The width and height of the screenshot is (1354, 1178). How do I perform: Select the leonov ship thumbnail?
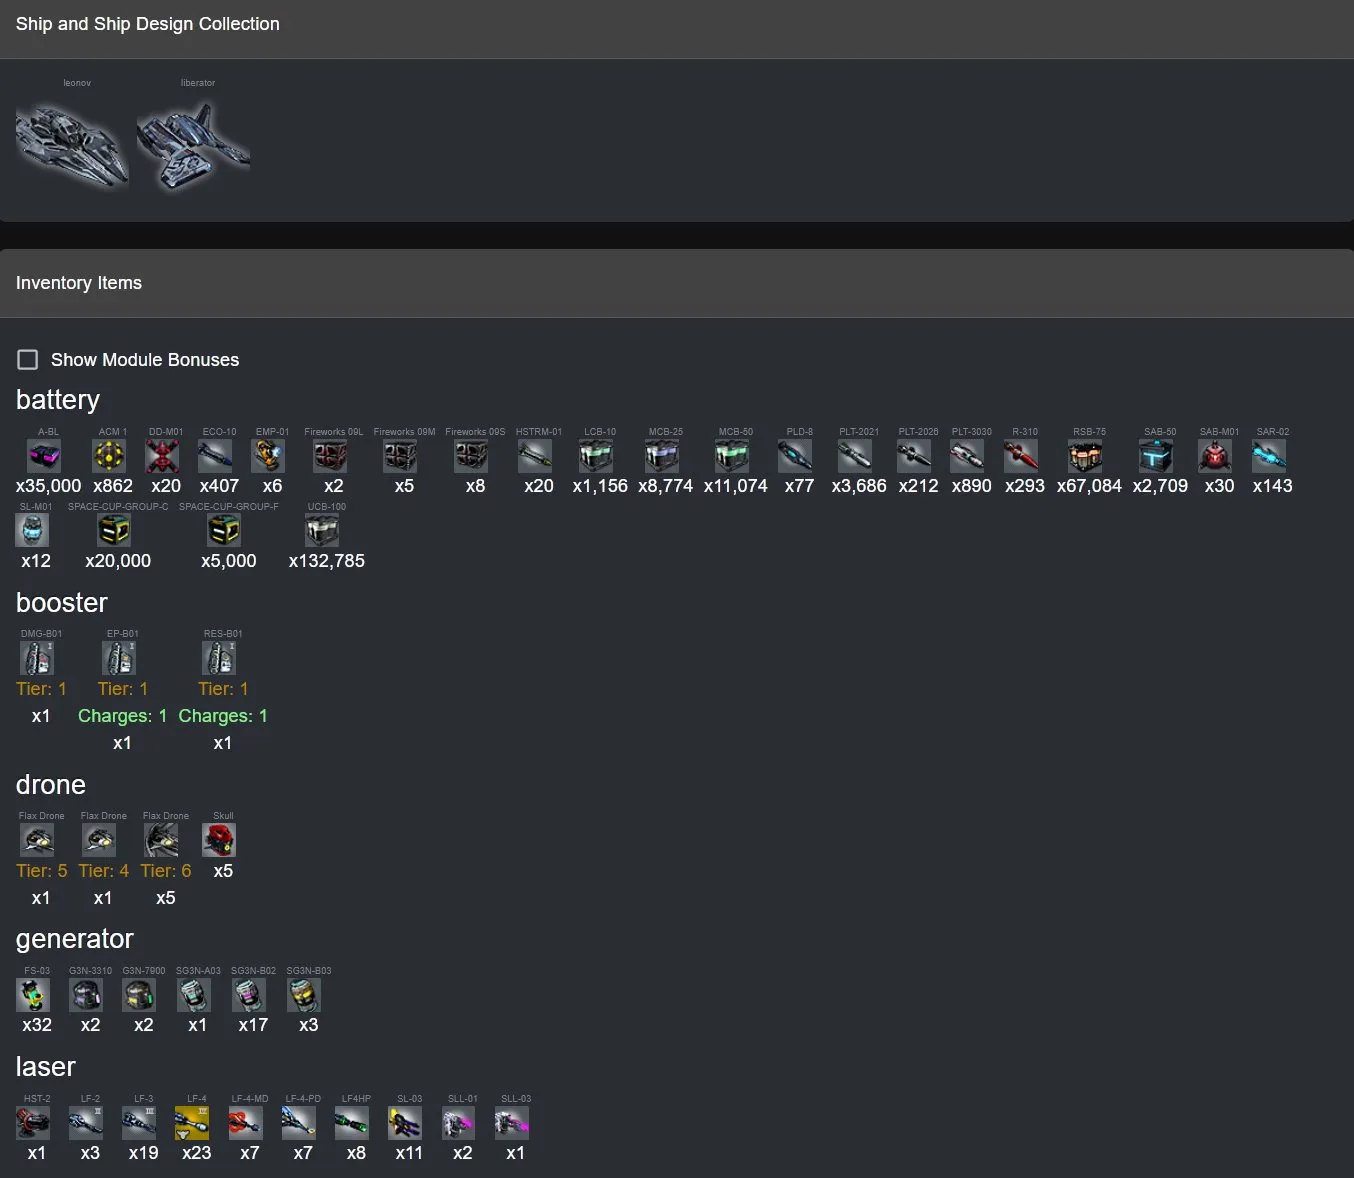click(72, 147)
